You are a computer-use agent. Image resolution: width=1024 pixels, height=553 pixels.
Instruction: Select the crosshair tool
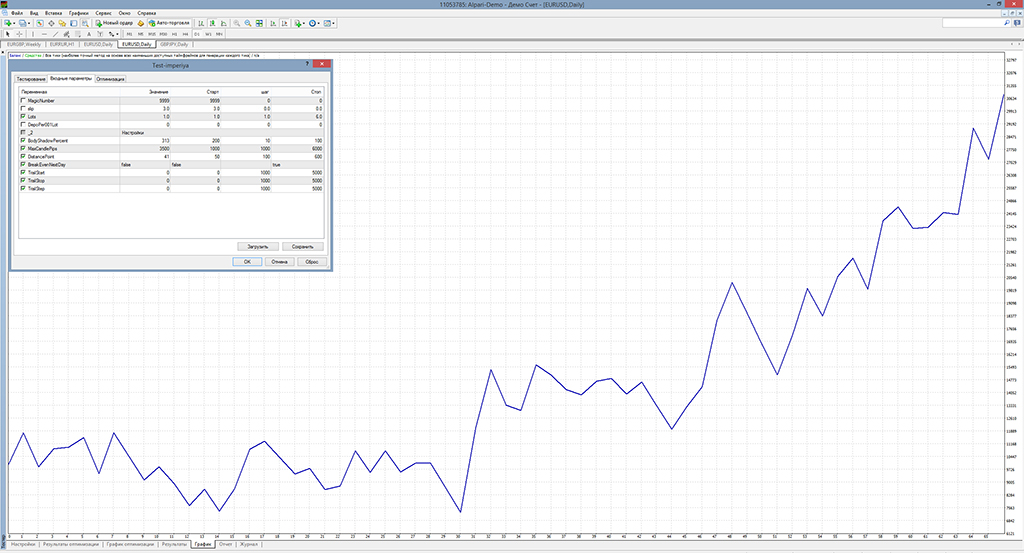click(20, 34)
